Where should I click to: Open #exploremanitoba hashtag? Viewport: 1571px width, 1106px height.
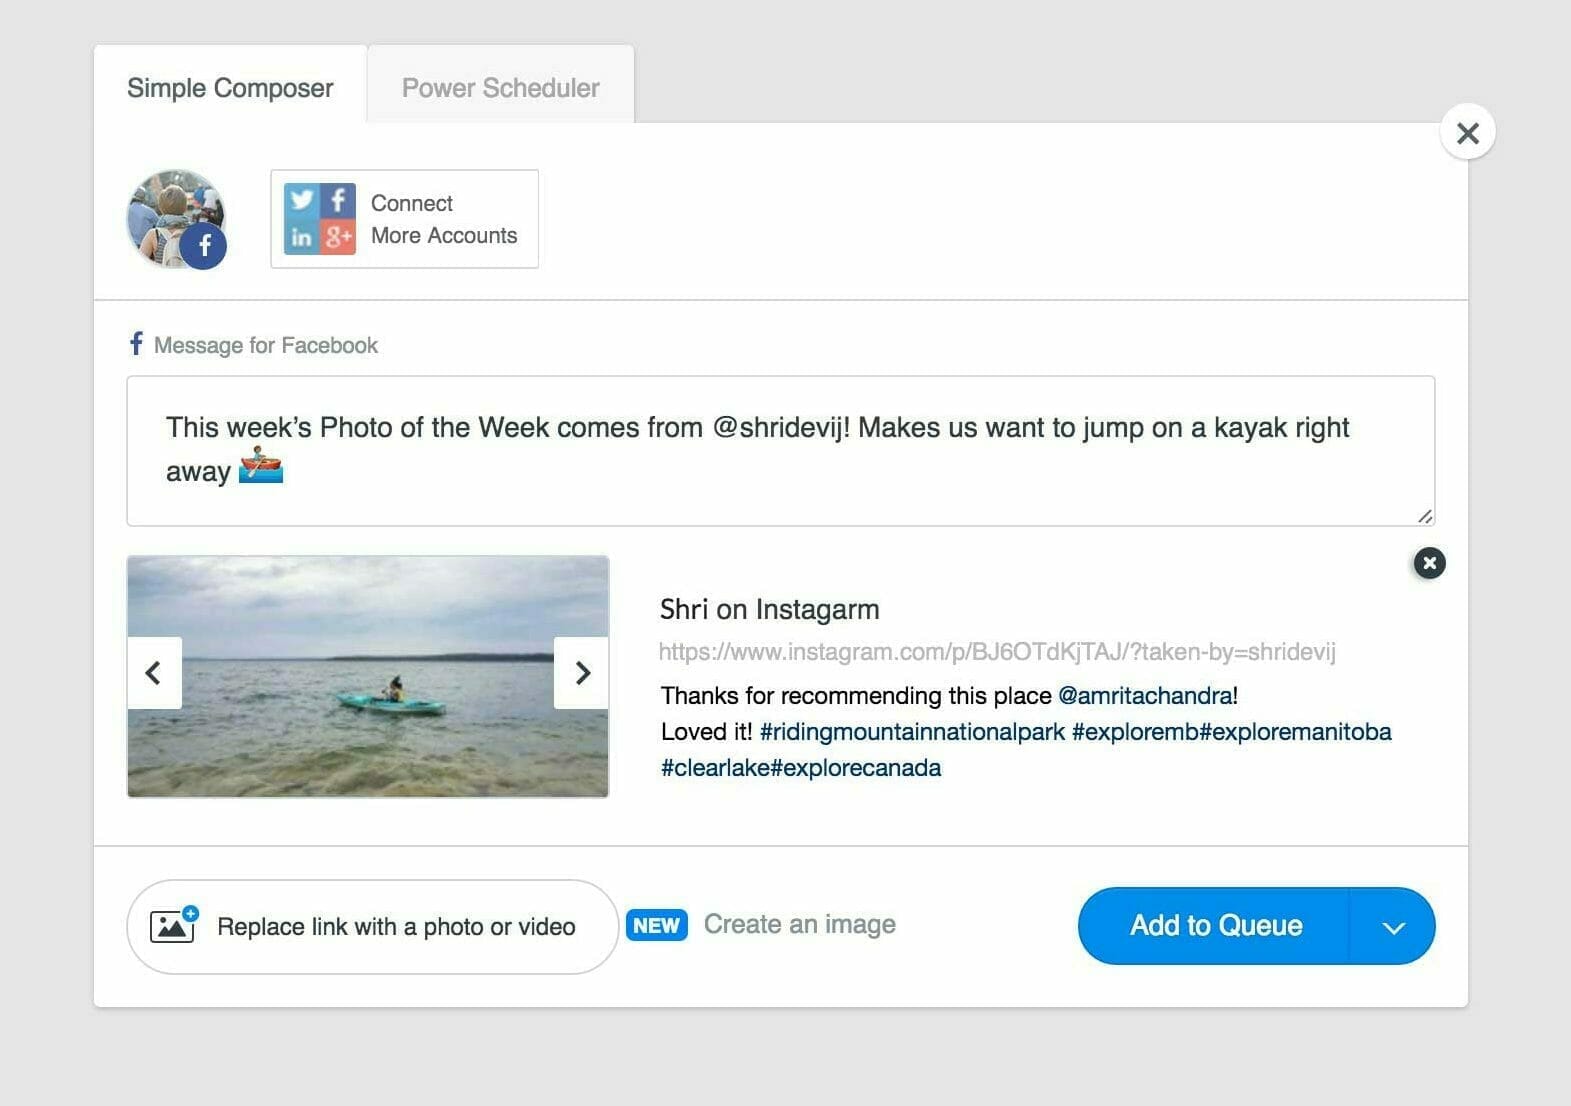click(1296, 732)
